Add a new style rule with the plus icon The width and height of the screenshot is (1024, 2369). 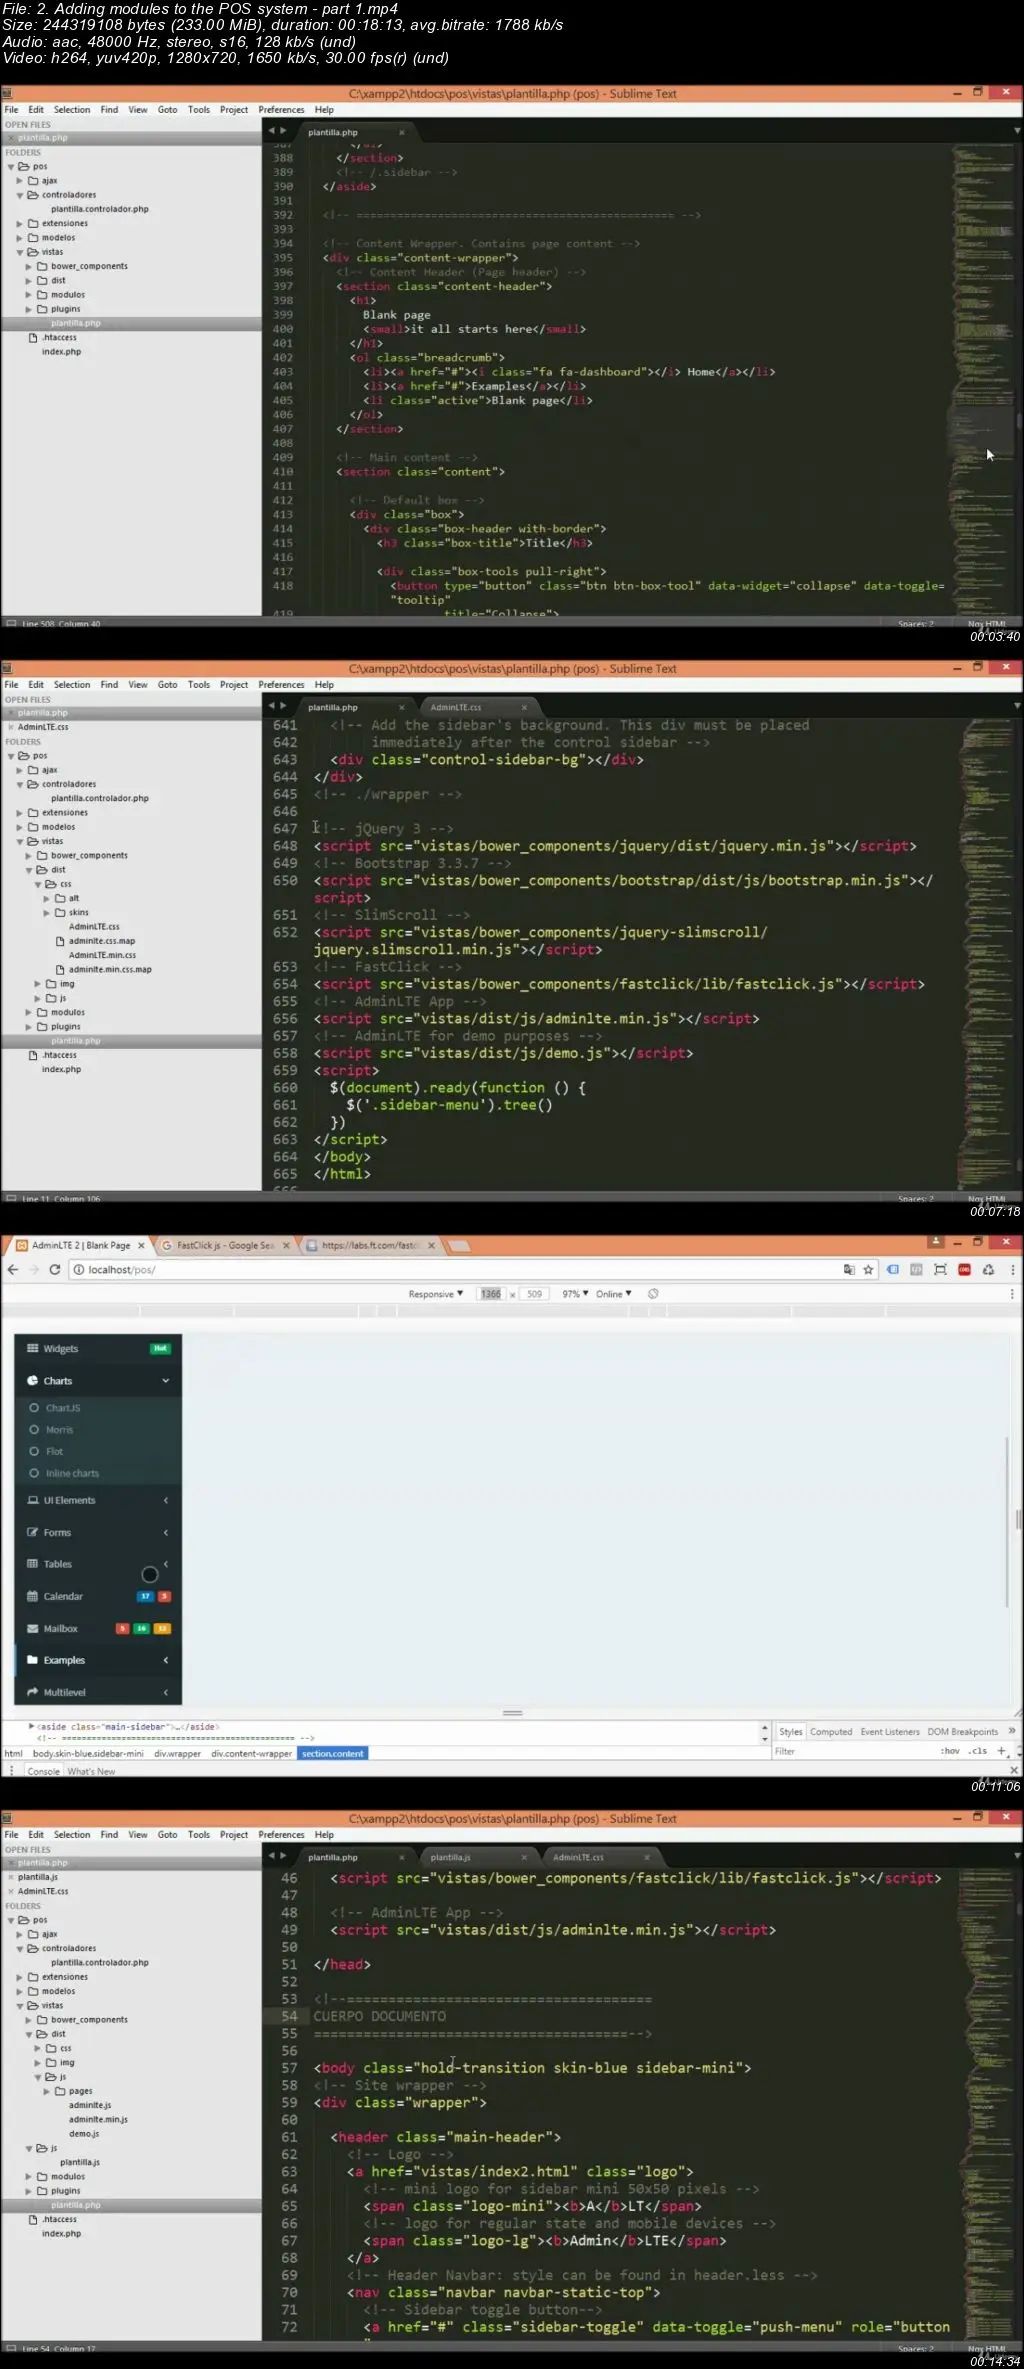point(1001,1751)
